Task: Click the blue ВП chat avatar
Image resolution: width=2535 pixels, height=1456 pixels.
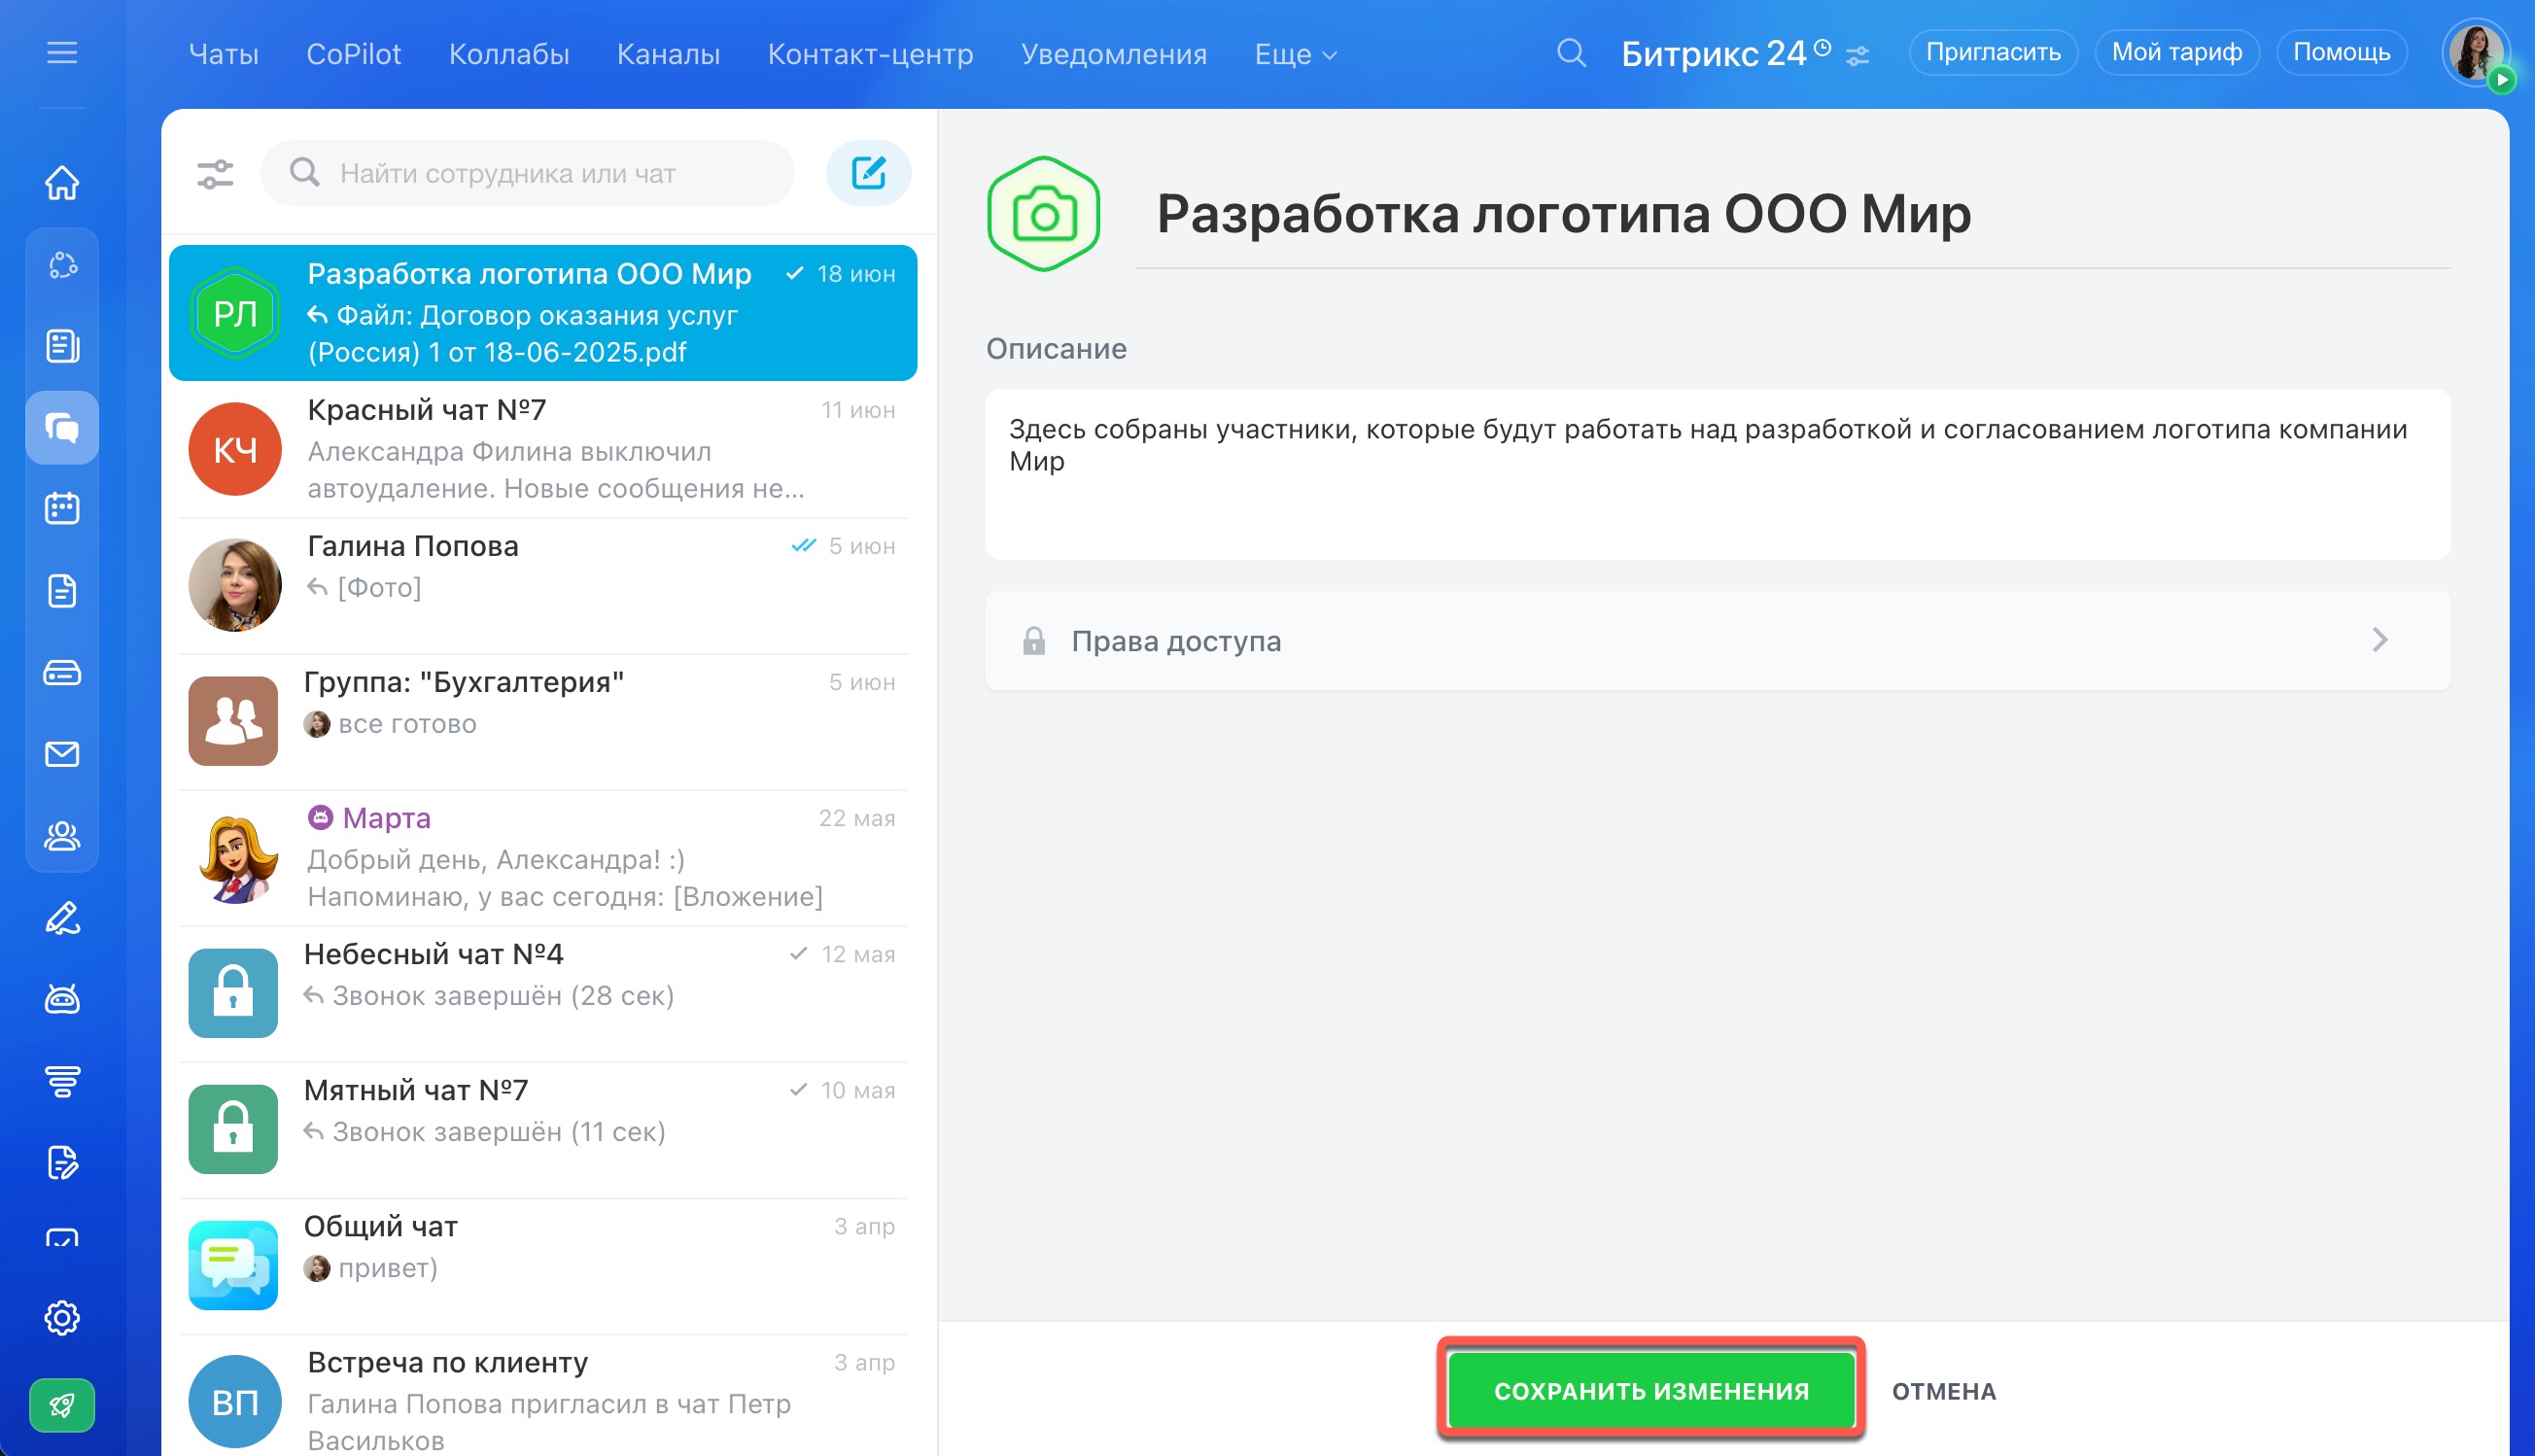Action: click(235, 1402)
